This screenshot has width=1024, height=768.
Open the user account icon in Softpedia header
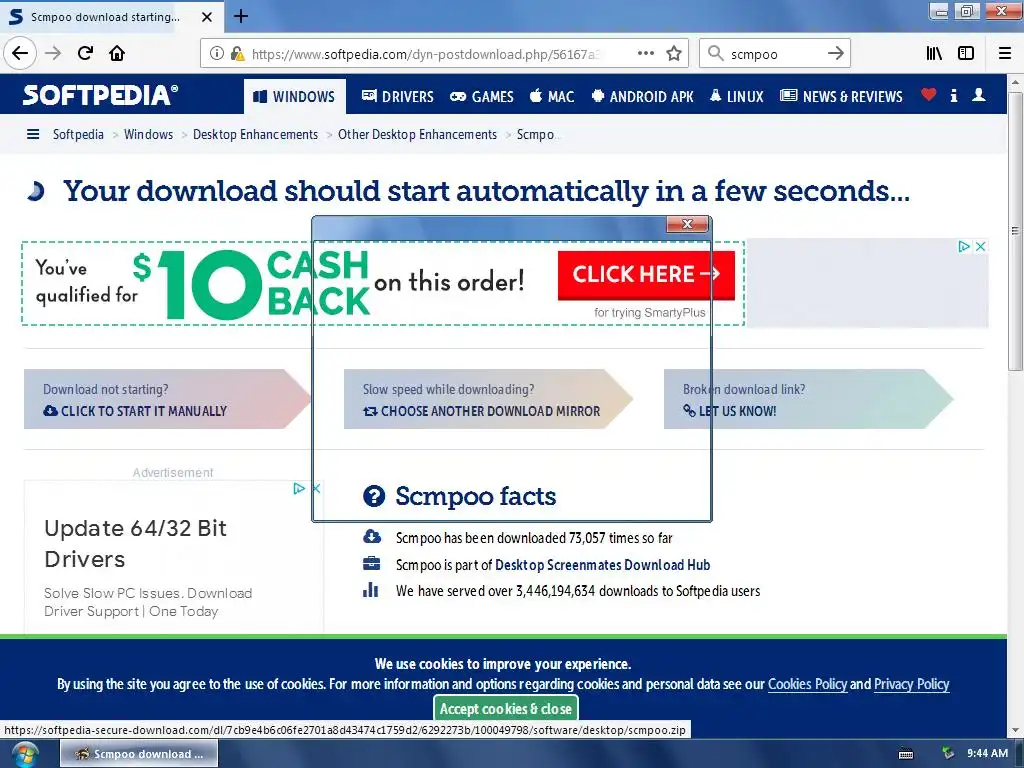pos(978,95)
